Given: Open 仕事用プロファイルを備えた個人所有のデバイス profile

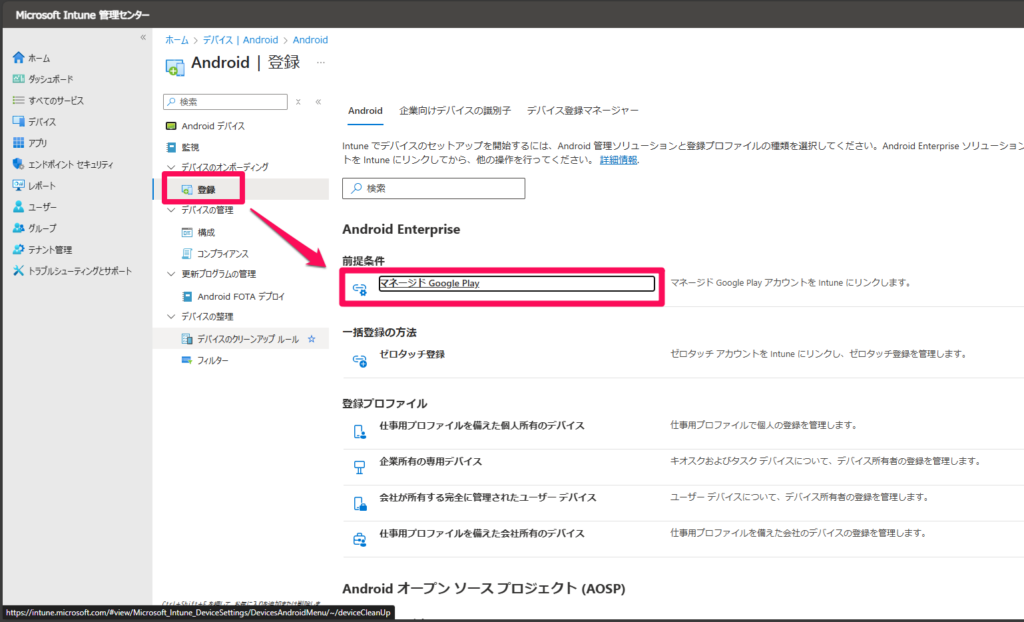Looking at the screenshot, I should 482,425.
